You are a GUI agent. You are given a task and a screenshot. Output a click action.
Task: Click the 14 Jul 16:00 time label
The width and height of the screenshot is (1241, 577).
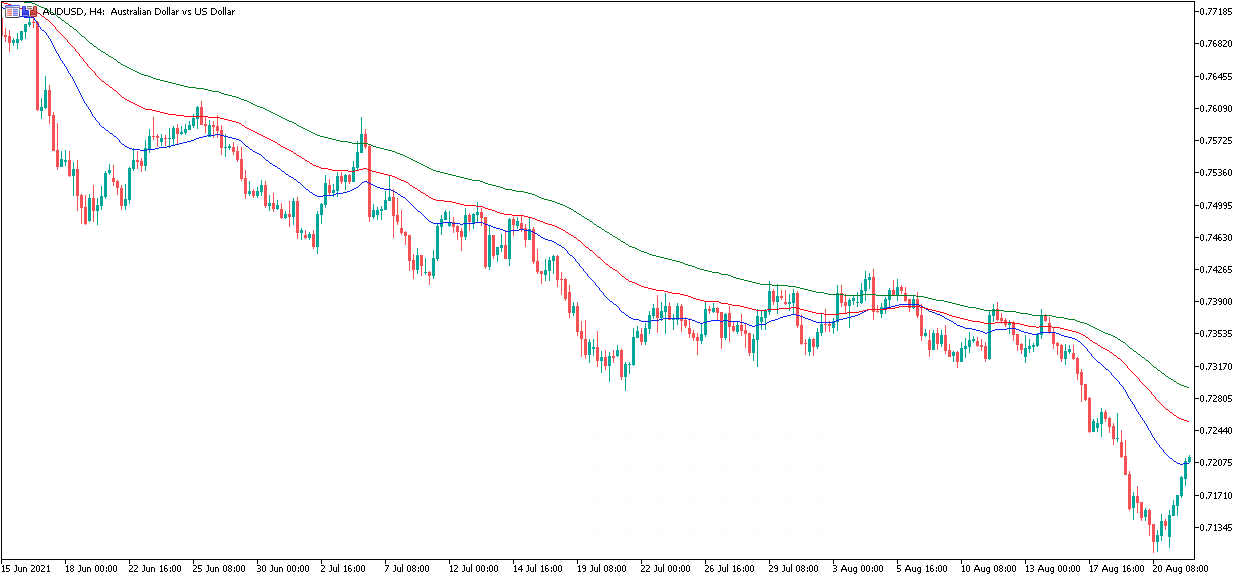point(539,568)
